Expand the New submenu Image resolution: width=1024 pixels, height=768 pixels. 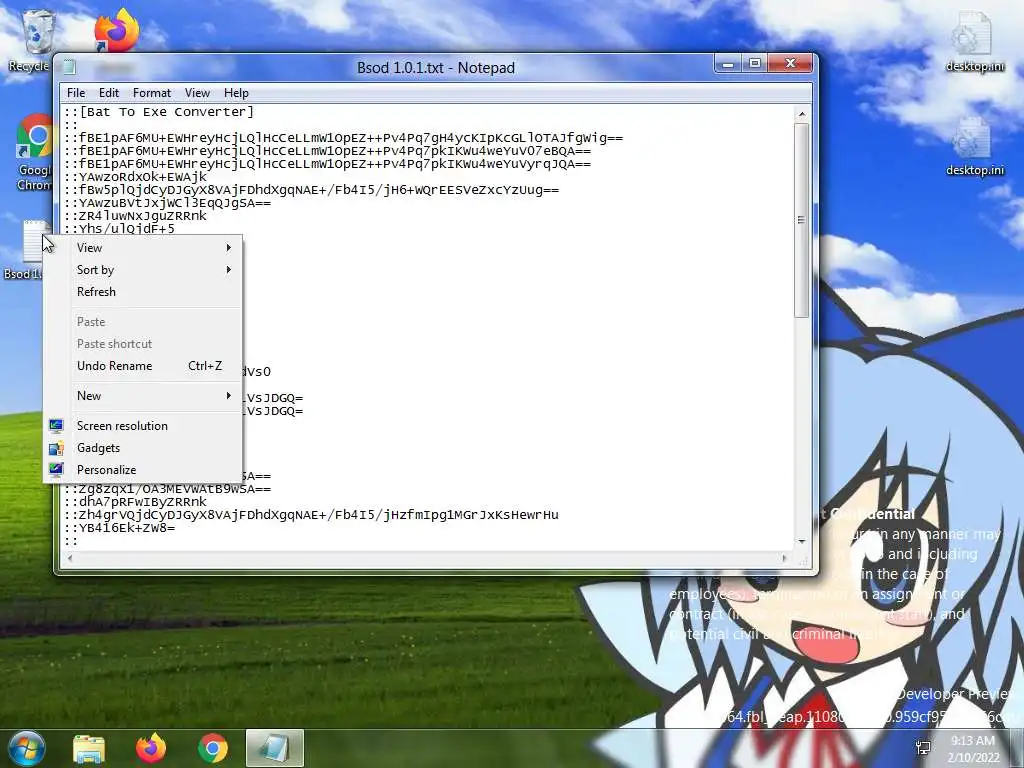143,396
